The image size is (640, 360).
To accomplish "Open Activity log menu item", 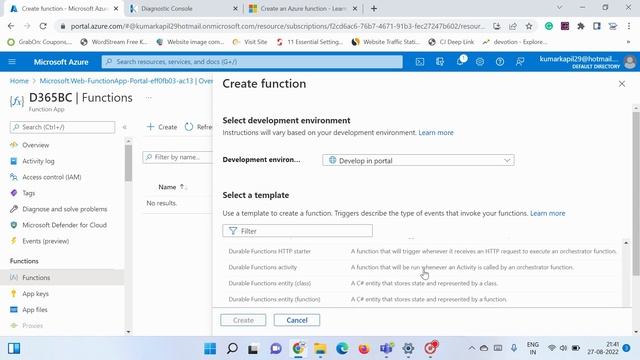I will pos(38,161).
